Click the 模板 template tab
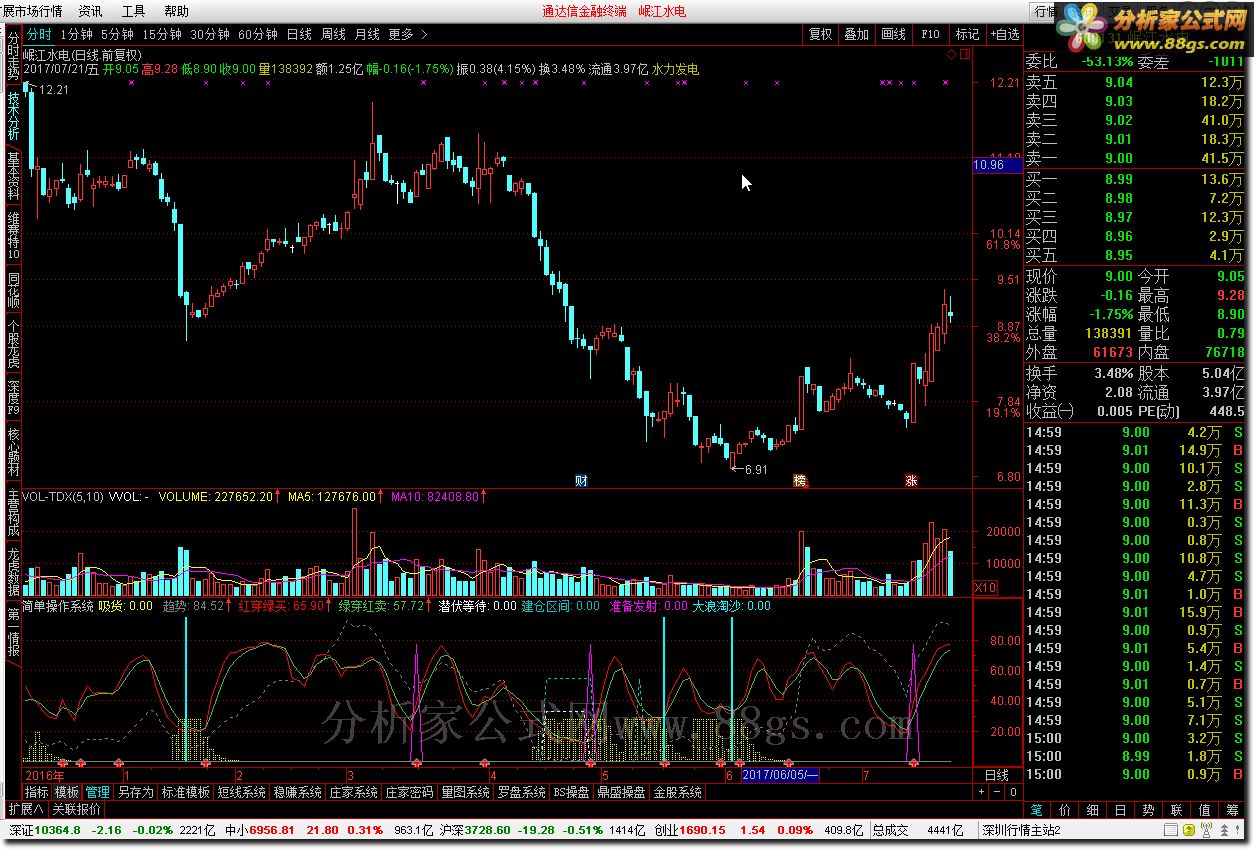Image resolution: width=1256 pixels, height=850 pixels. 66,792
